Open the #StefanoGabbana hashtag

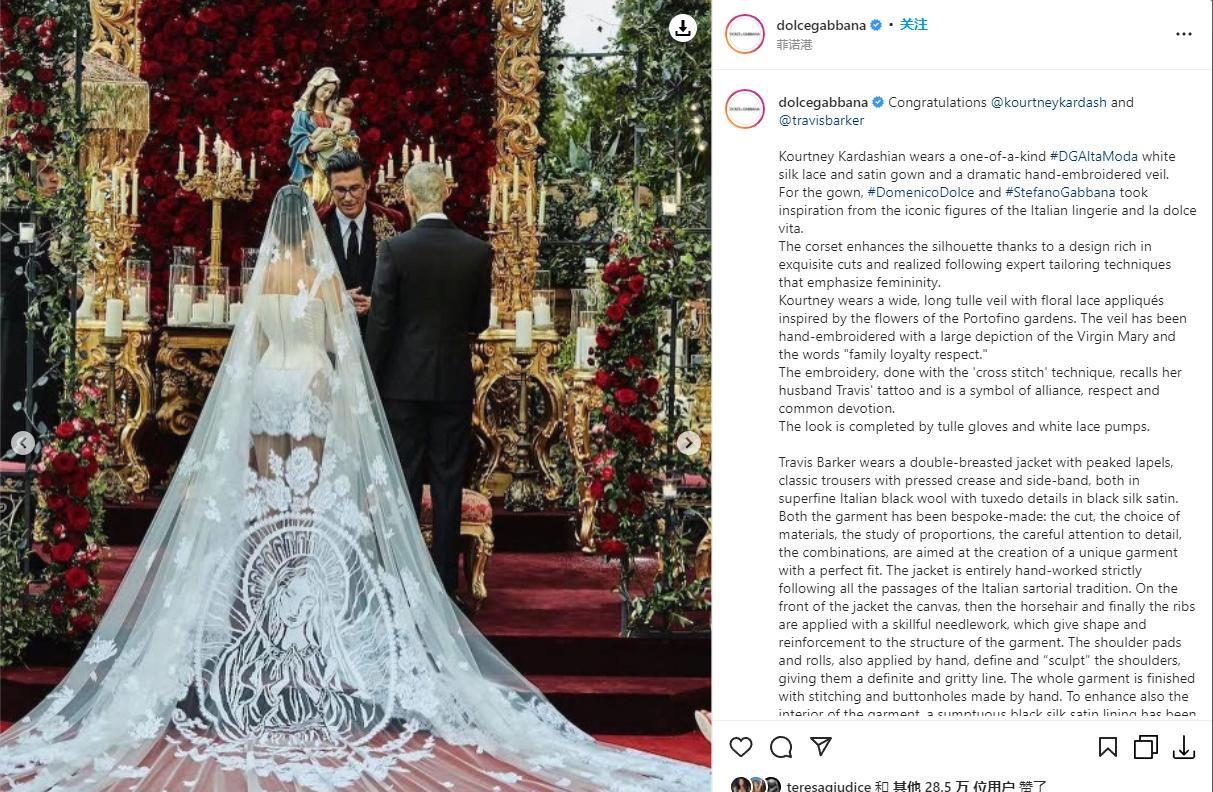pyautogui.click(x=1048, y=192)
